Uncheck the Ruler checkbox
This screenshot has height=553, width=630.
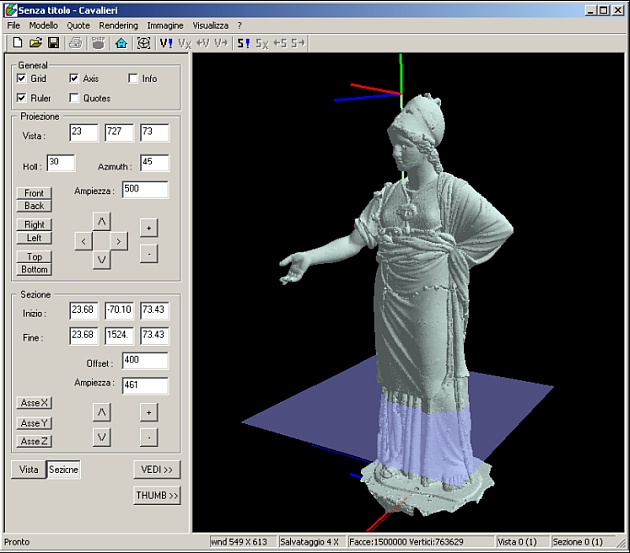pyautogui.click(x=21, y=98)
